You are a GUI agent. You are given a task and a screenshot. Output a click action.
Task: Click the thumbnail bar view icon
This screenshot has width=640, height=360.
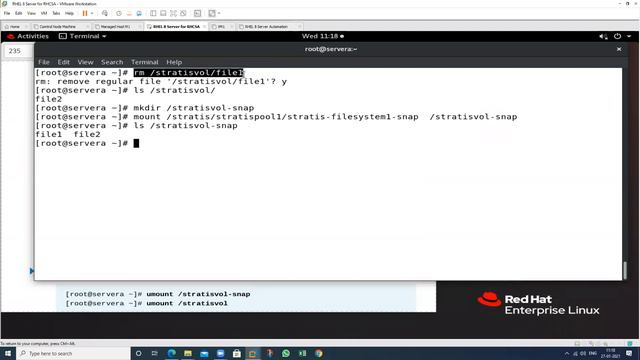click(163, 13)
